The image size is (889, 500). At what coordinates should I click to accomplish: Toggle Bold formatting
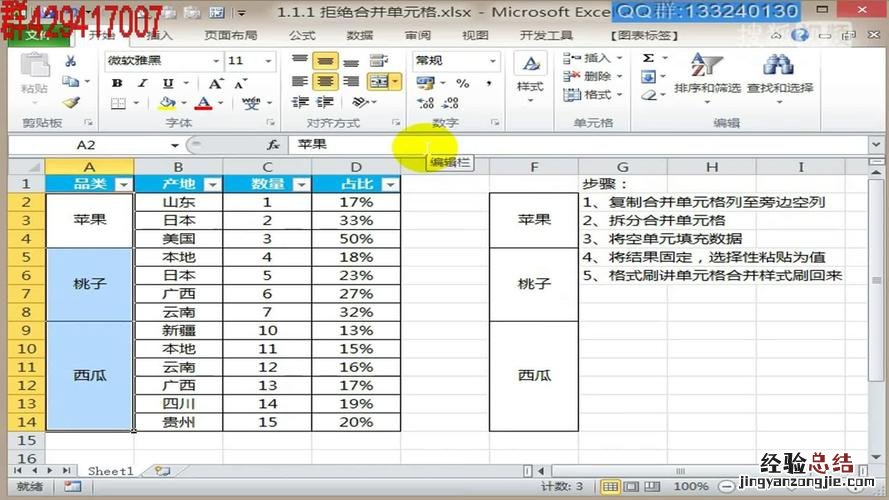[117, 83]
